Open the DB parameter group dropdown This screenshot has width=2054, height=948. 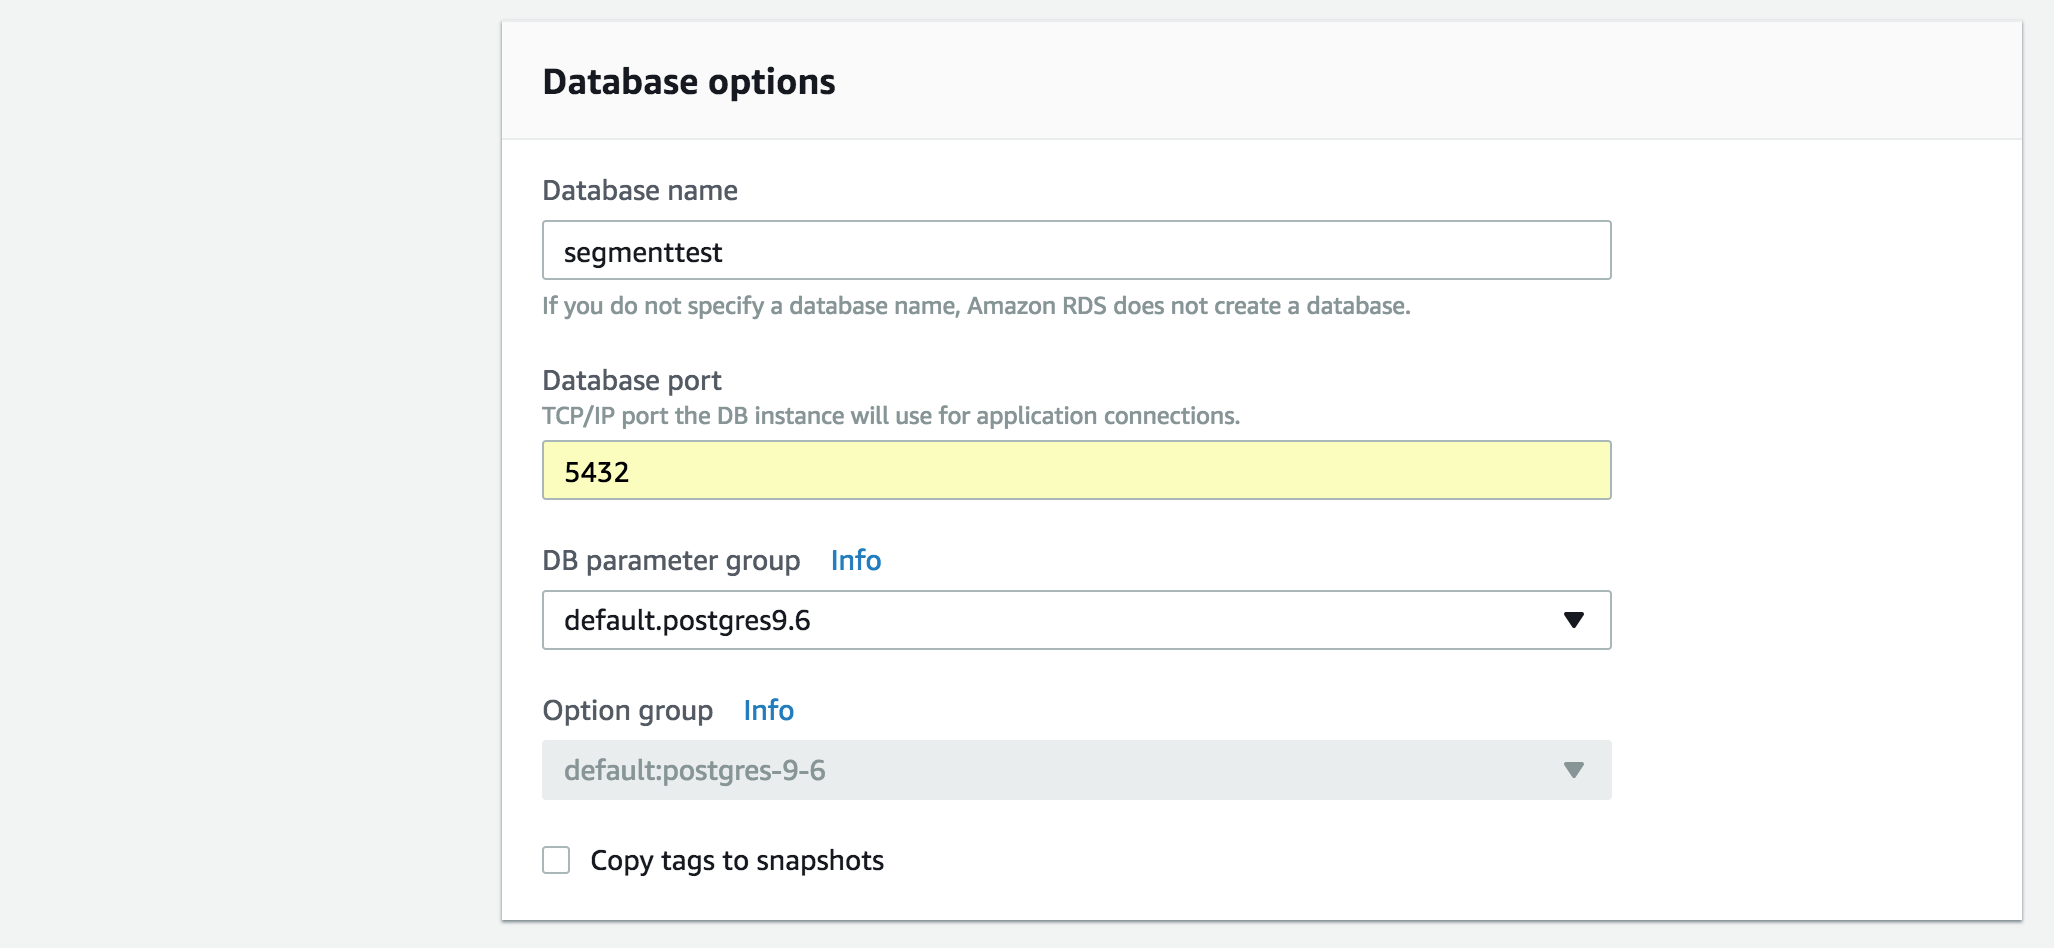pos(1075,620)
